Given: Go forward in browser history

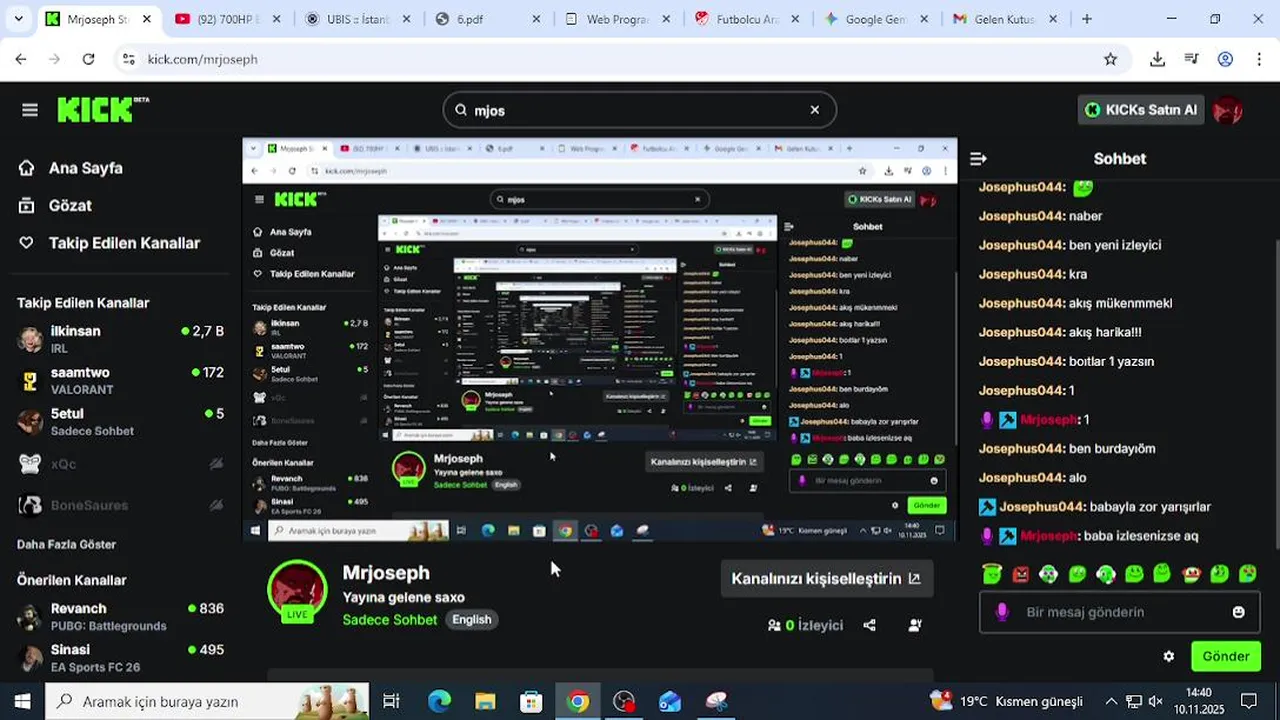Looking at the screenshot, I should 54,59.
